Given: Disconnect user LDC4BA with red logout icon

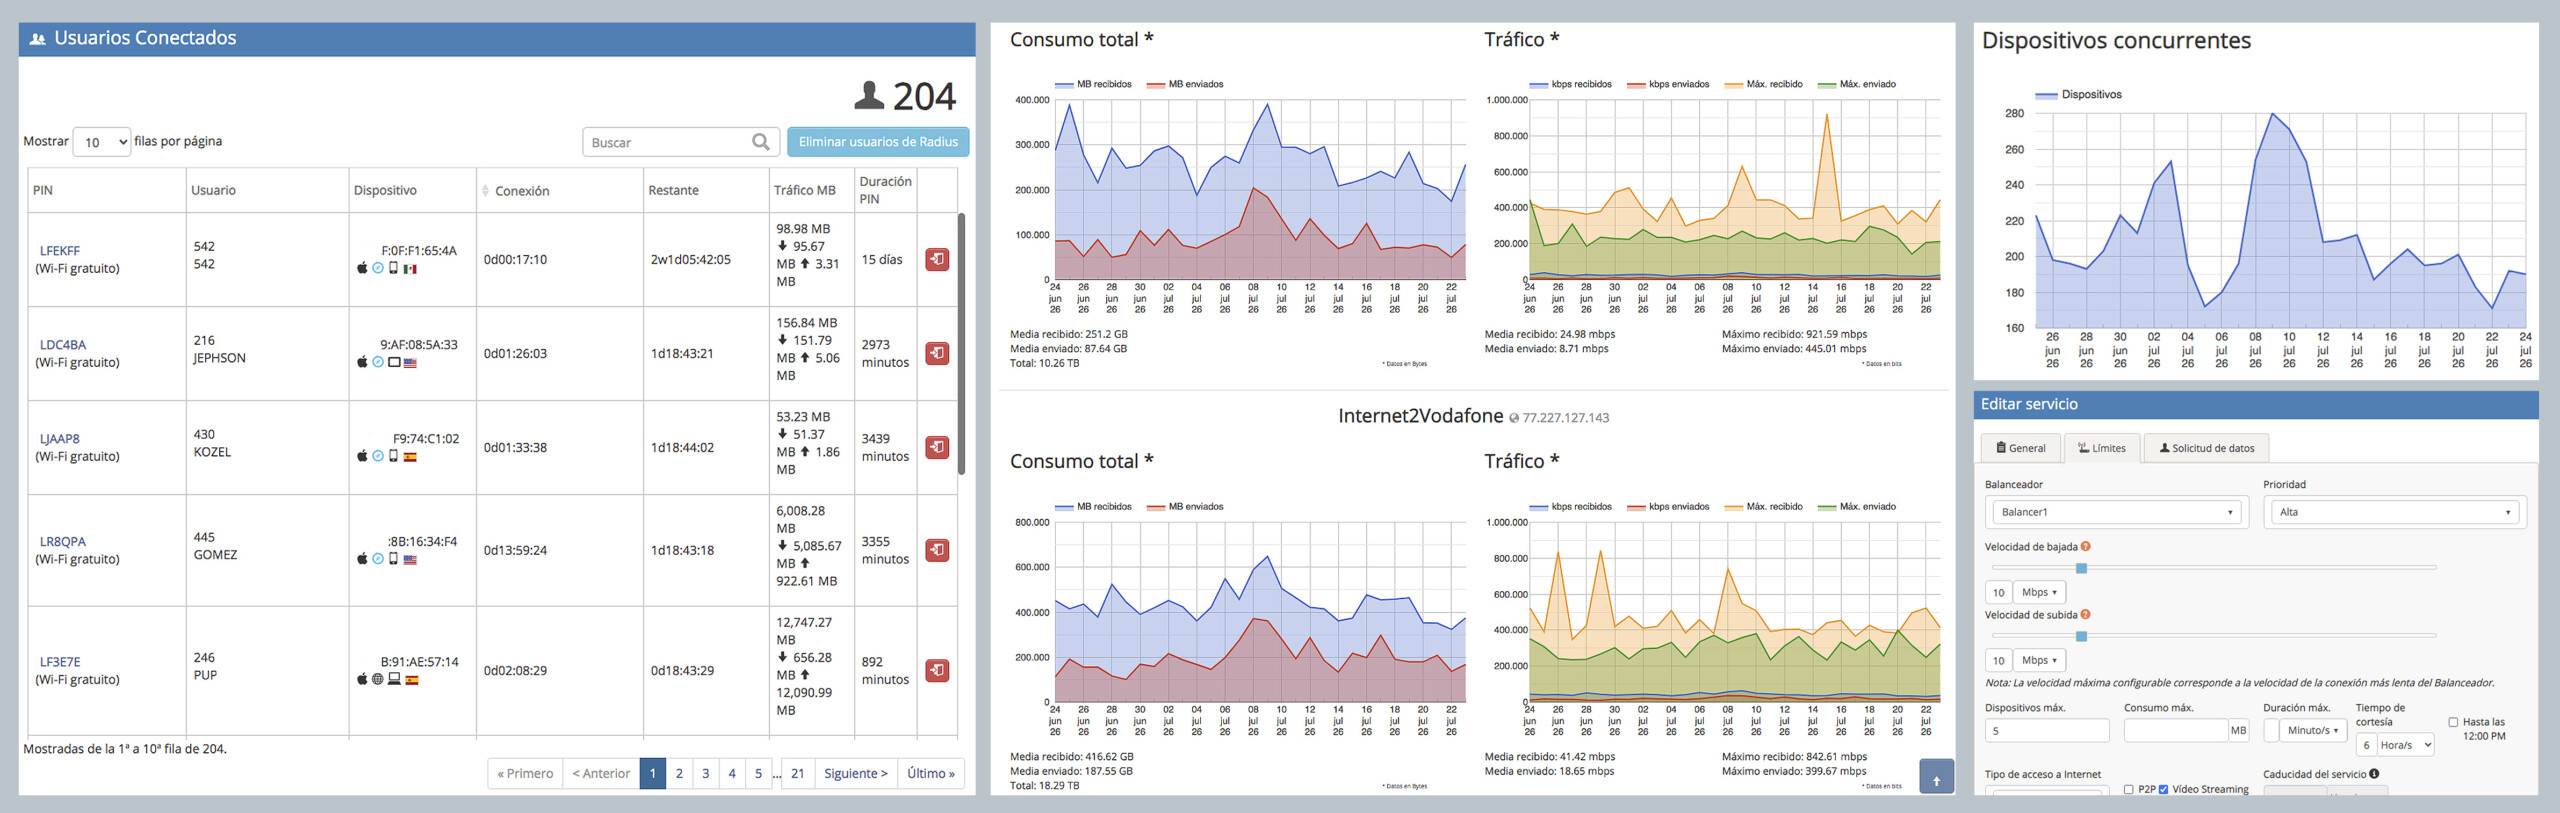Looking at the screenshot, I should pyautogui.click(x=937, y=353).
